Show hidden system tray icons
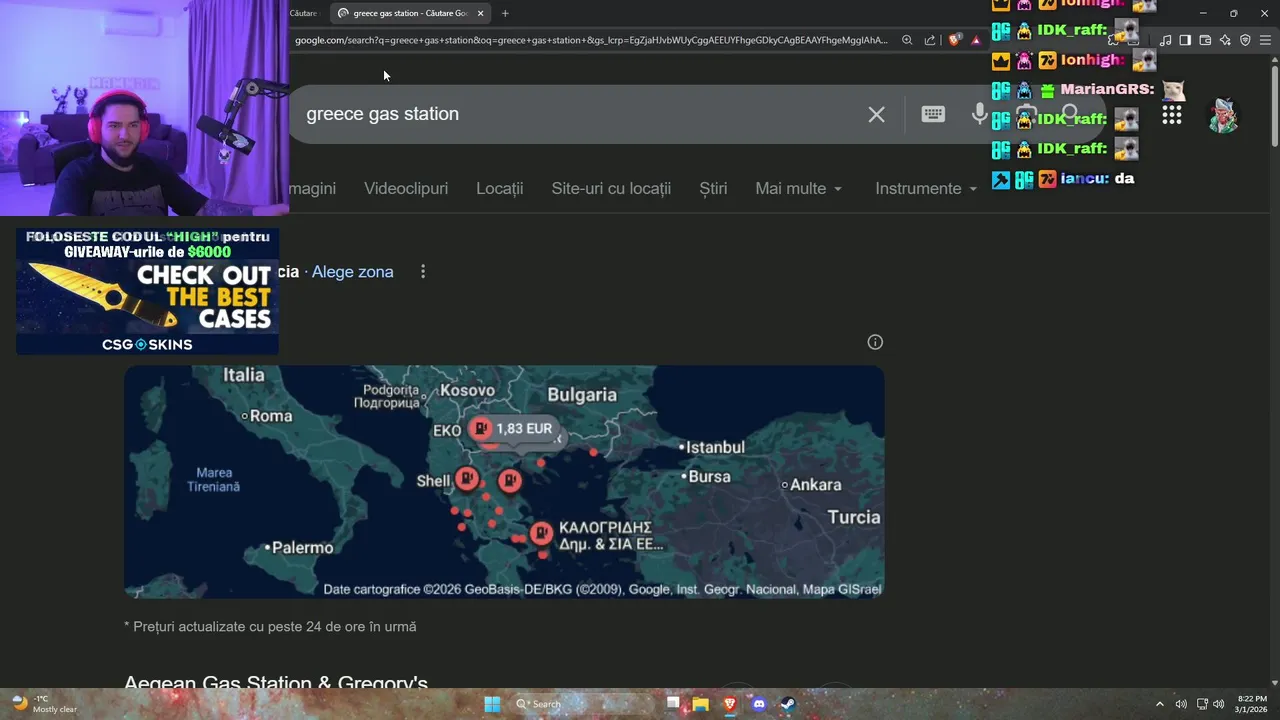1280x720 pixels. click(x=1160, y=704)
